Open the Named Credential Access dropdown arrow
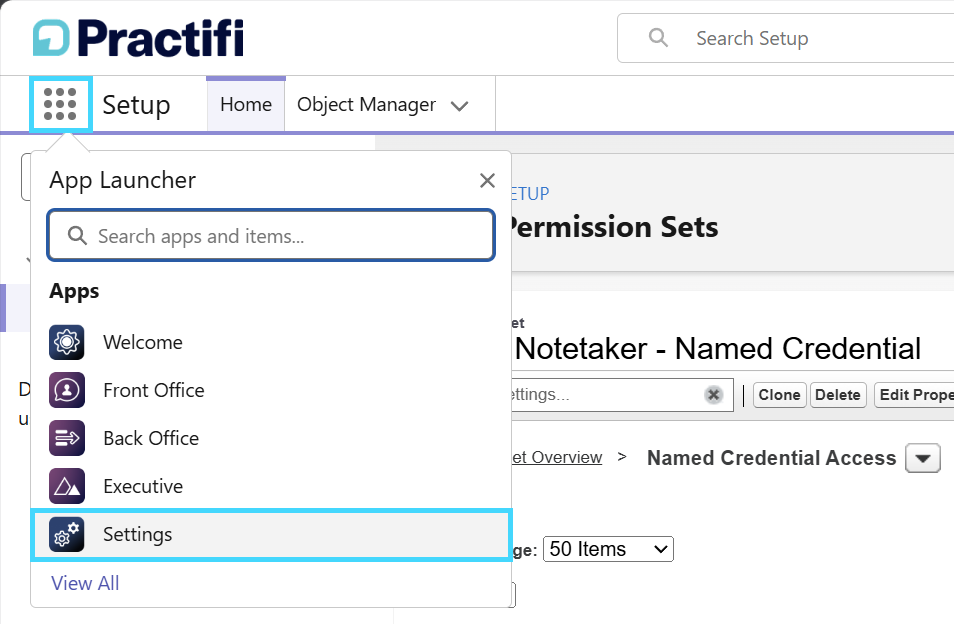The height and width of the screenshot is (624, 954). [923, 458]
